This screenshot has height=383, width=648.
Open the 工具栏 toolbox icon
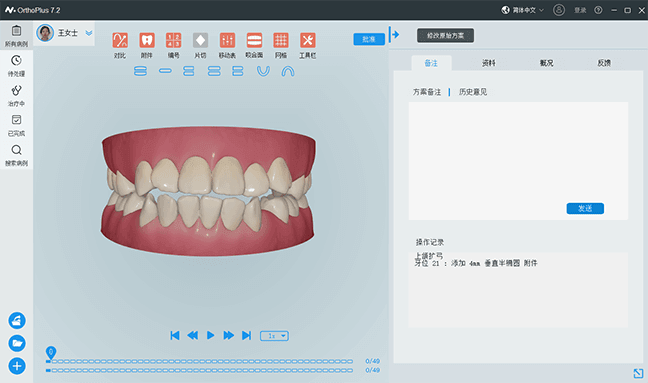(308, 40)
